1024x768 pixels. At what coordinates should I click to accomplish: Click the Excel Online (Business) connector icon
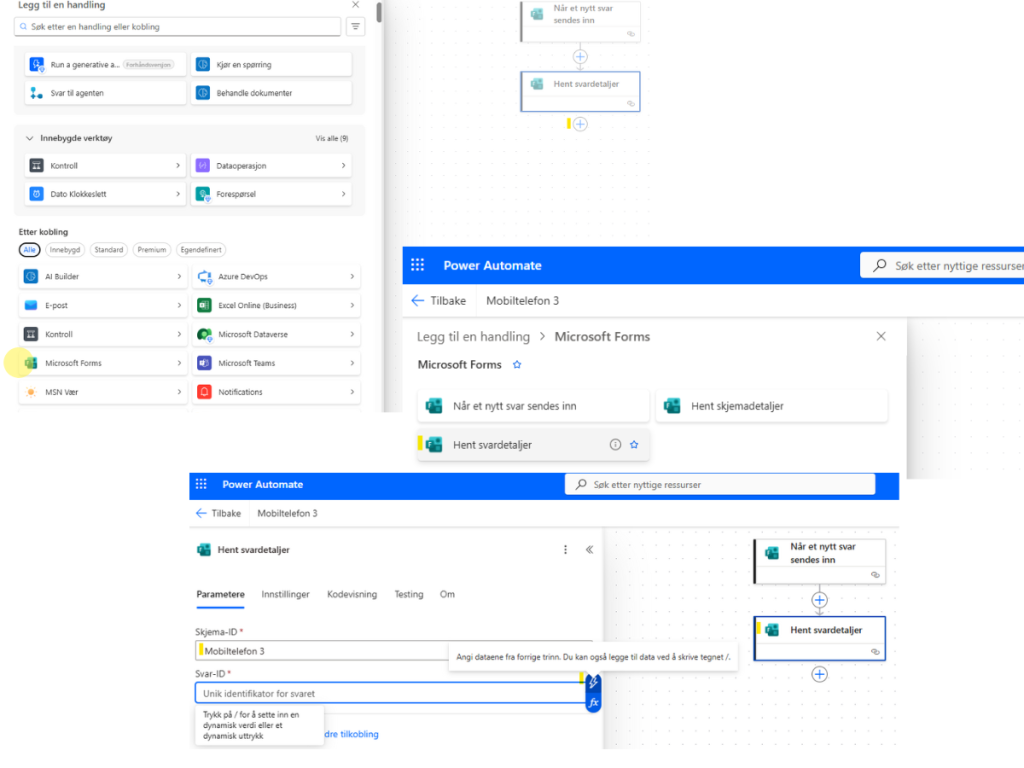(x=204, y=305)
